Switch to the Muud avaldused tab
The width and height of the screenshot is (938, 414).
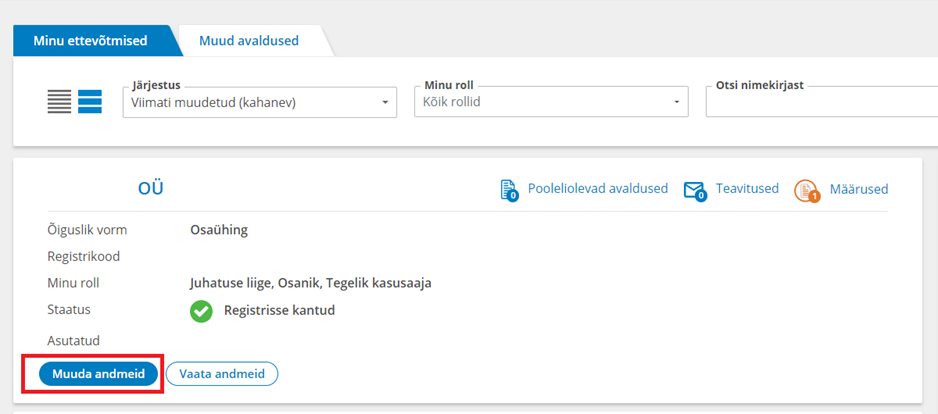(x=249, y=41)
